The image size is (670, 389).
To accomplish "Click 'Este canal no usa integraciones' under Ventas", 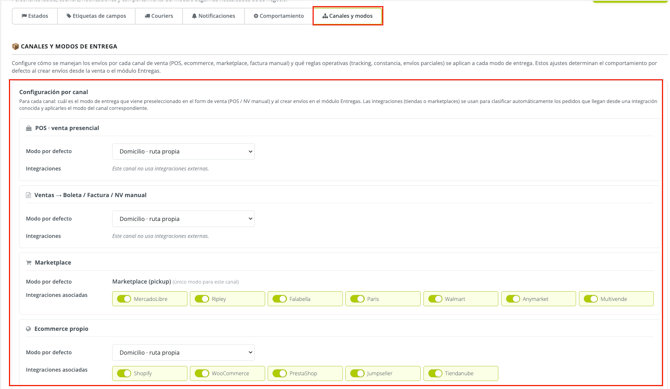I will tap(160, 236).
